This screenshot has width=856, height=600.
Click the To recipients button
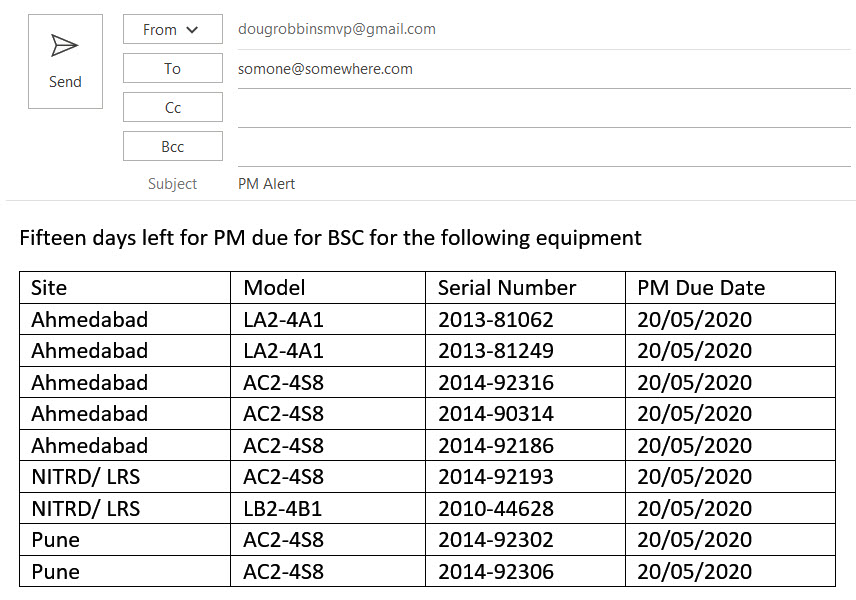coord(172,69)
